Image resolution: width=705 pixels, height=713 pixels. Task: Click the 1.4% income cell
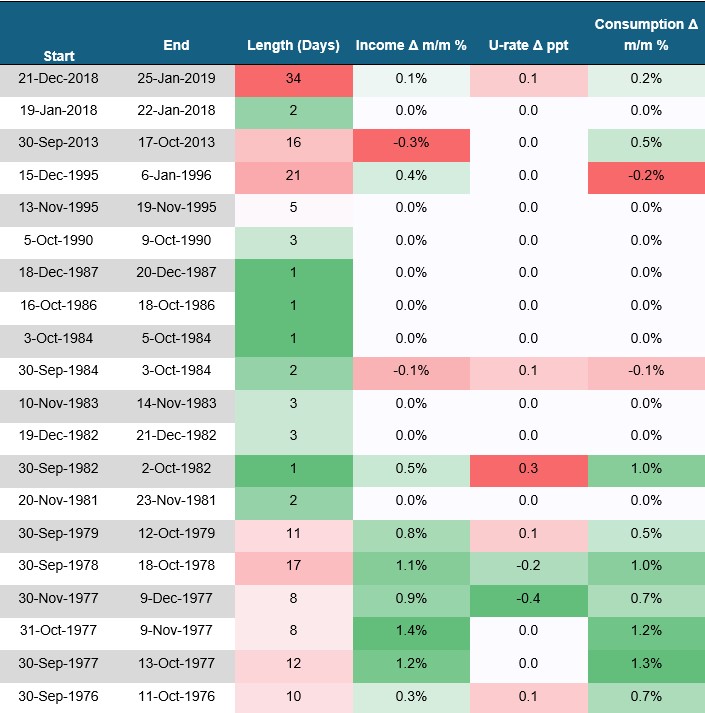[x=411, y=632]
